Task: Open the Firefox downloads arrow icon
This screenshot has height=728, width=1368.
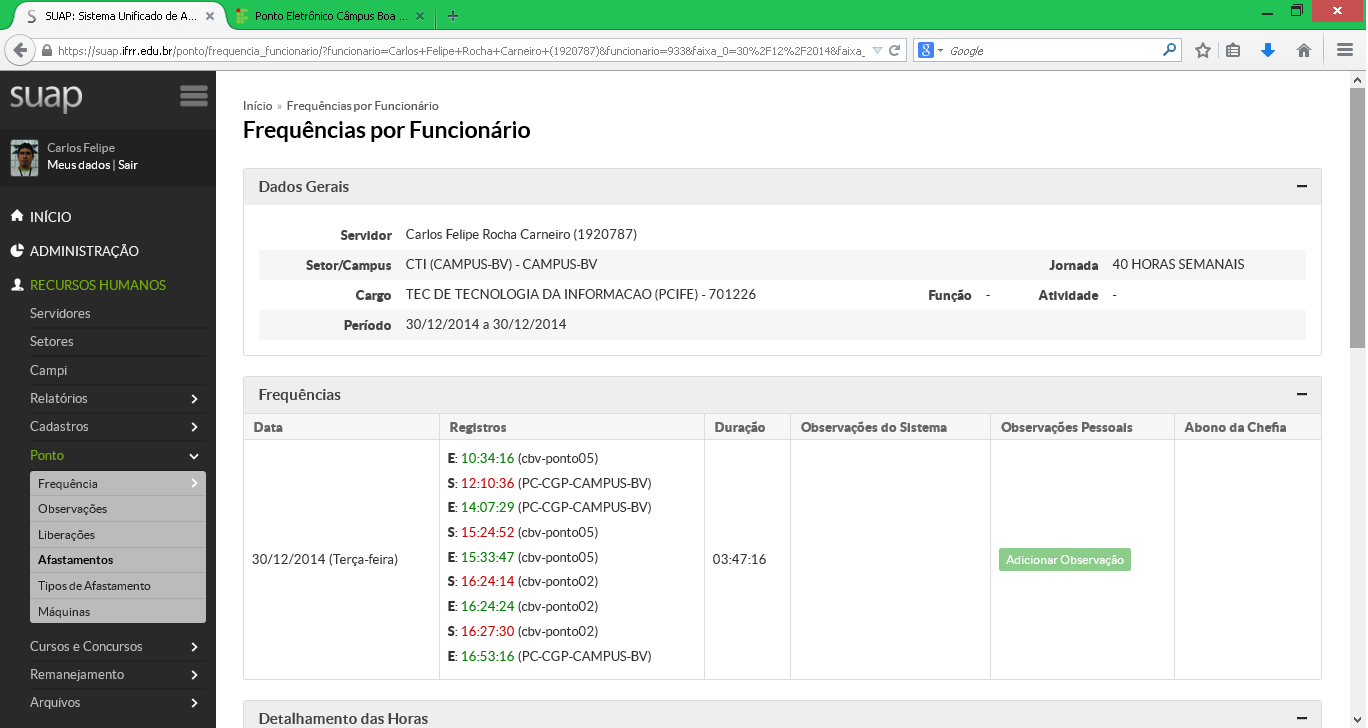Action: click(1268, 50)
